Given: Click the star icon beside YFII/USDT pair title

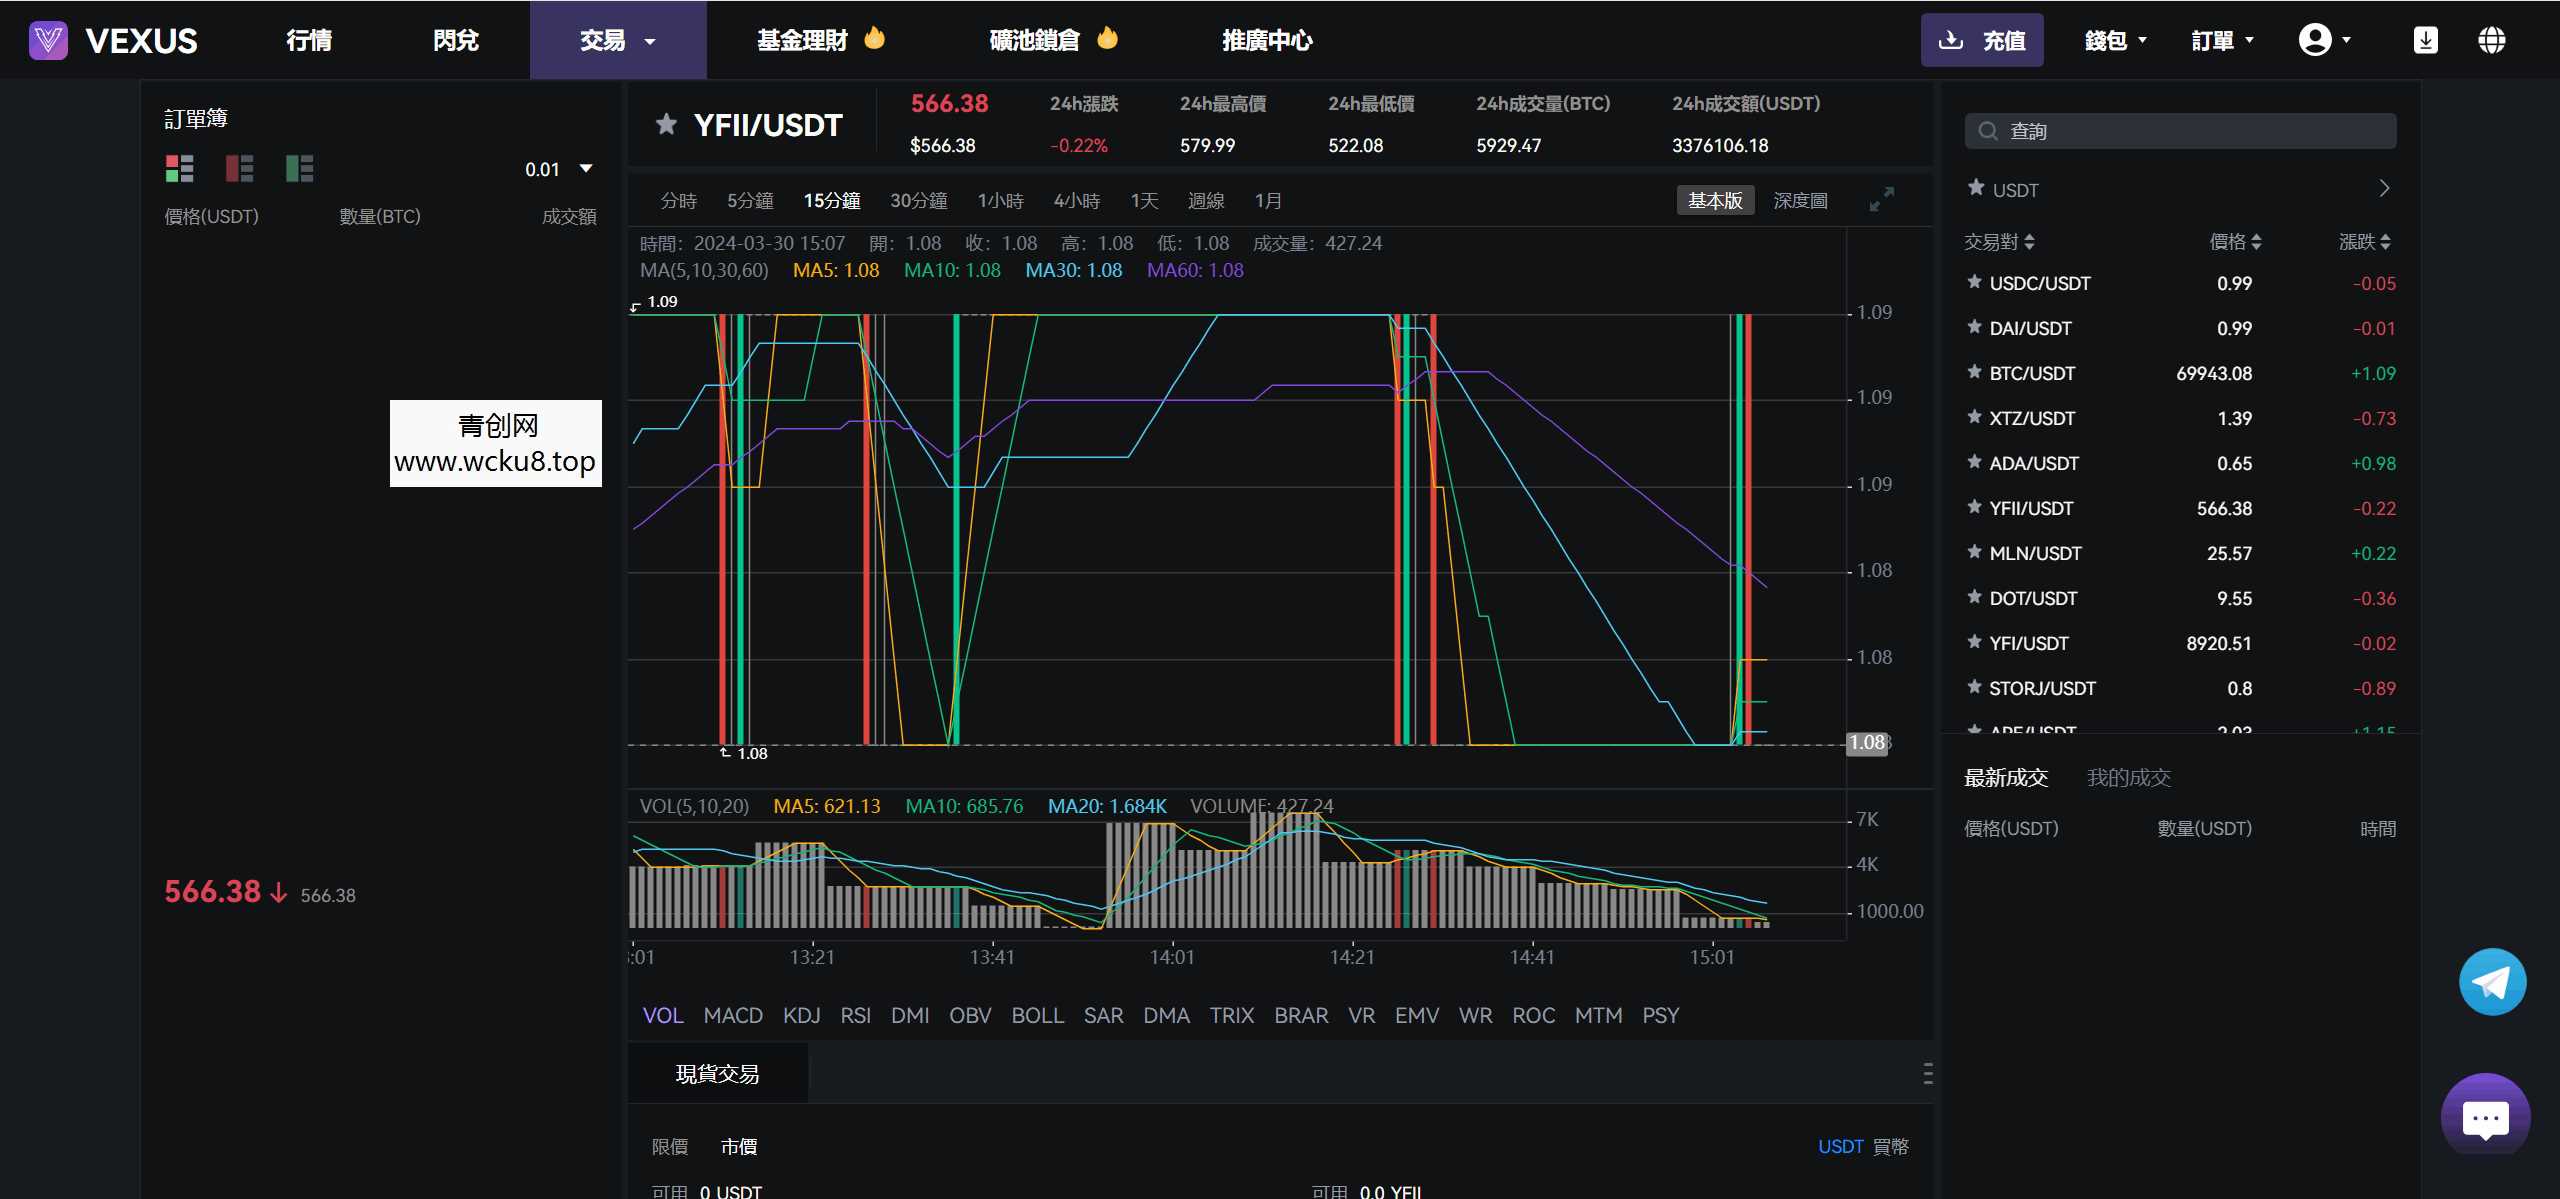Looking at the screenshot, I should [x=665, y=124].
